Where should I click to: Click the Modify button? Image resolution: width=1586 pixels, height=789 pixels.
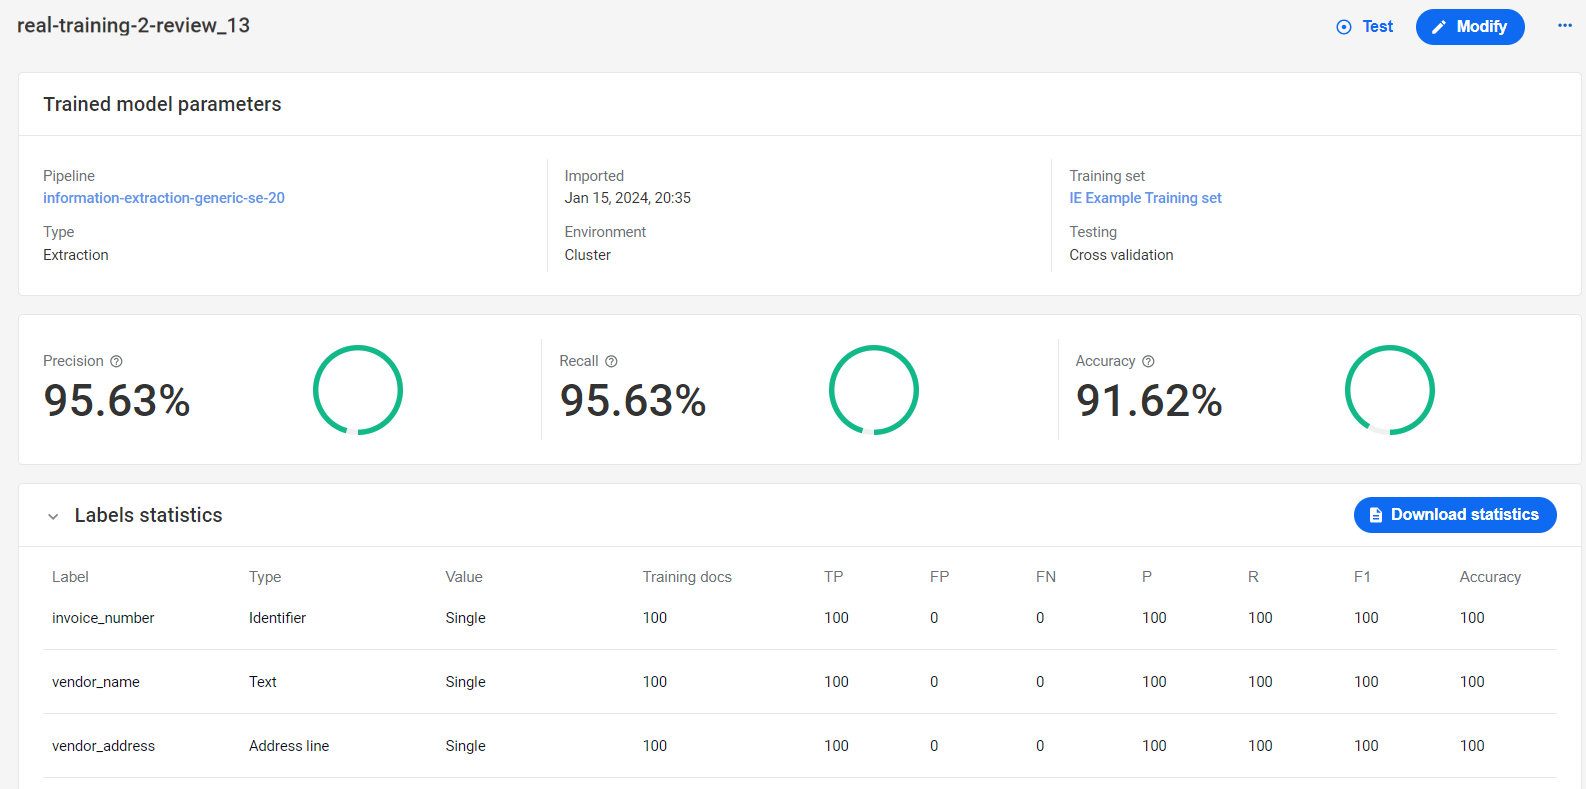pyautogui.click(x=1470, y=27)
